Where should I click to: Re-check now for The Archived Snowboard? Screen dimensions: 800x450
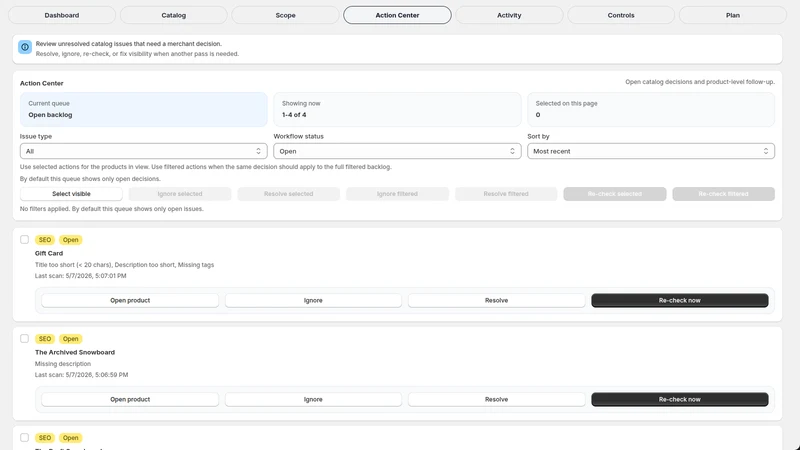[x=680, y=399]
